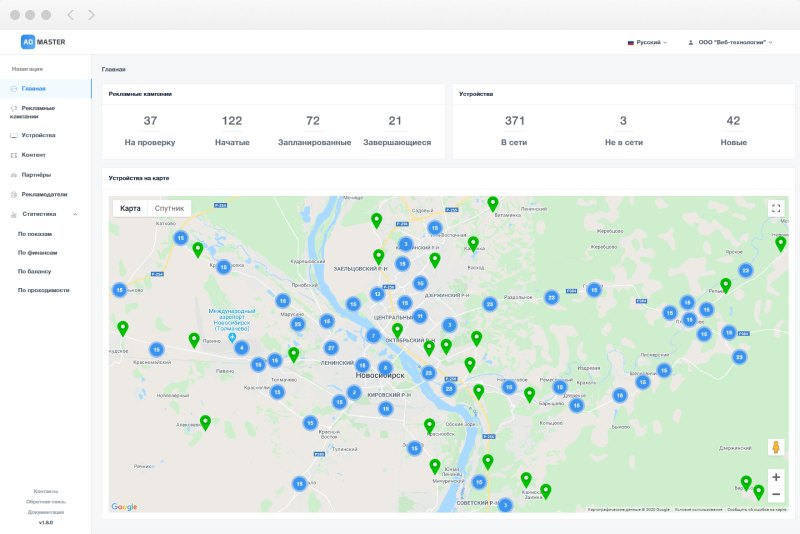
Task: Zoom out the map with minus button
Action: tap(776, 494)
